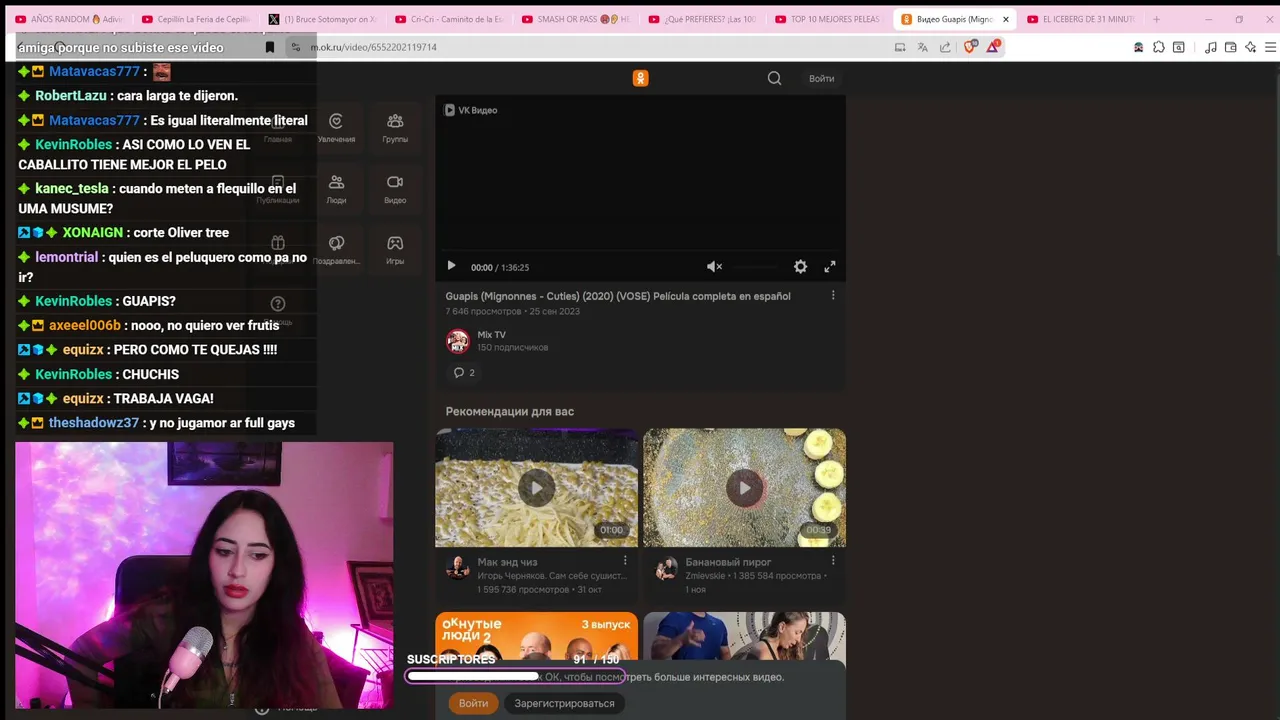Viewport: 1280px width, 720px height.
Task: Open Группы sidebar section
Action: (x=395, y=128)
